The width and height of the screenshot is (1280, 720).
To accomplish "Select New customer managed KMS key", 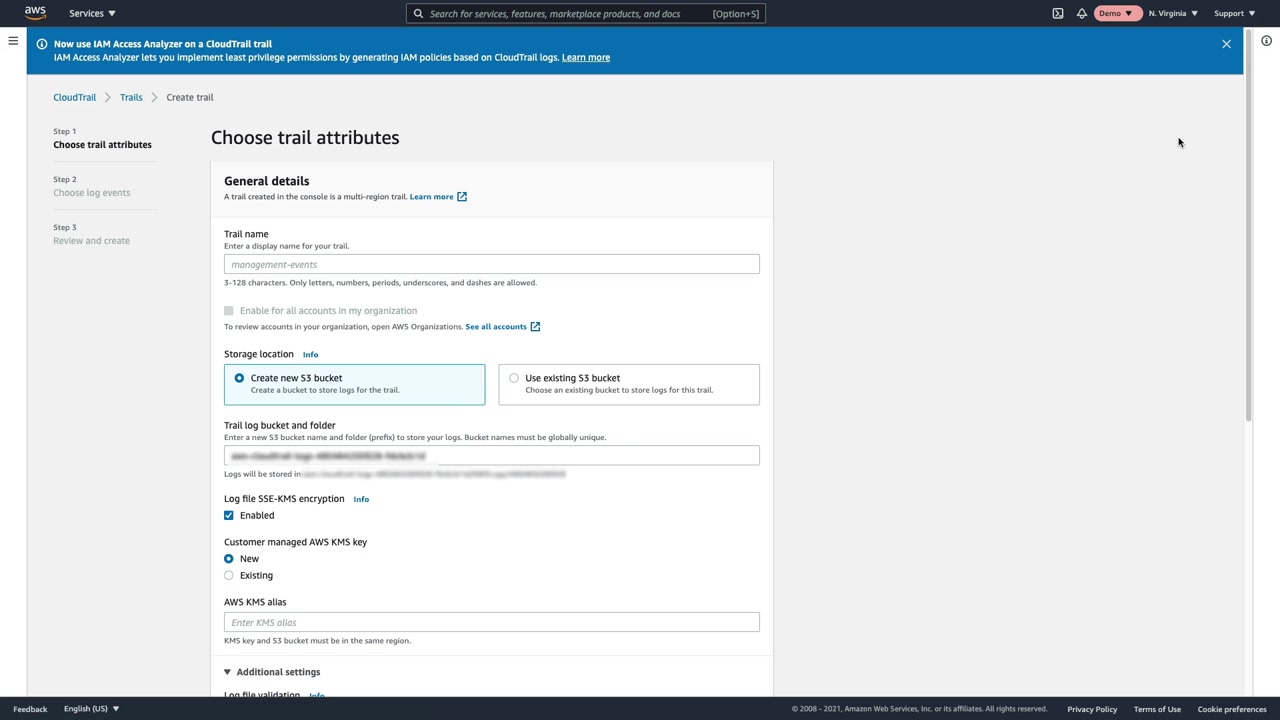I will click(x=229, y=559).
